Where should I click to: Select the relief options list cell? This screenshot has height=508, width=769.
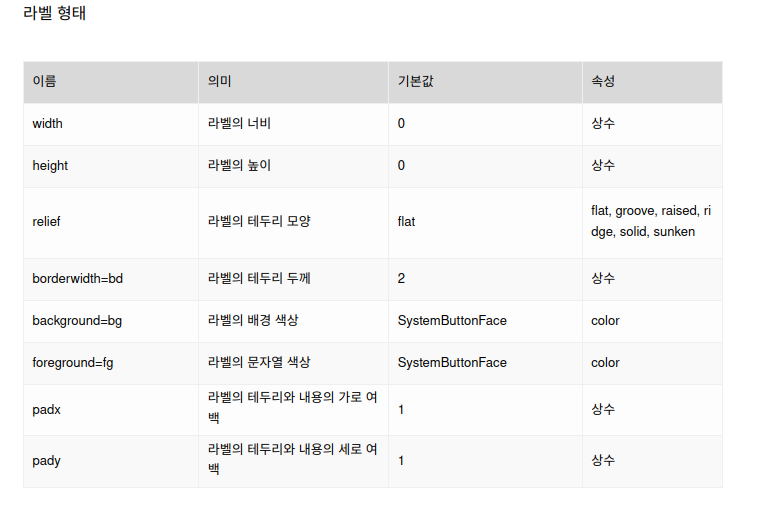pos(652,223)
